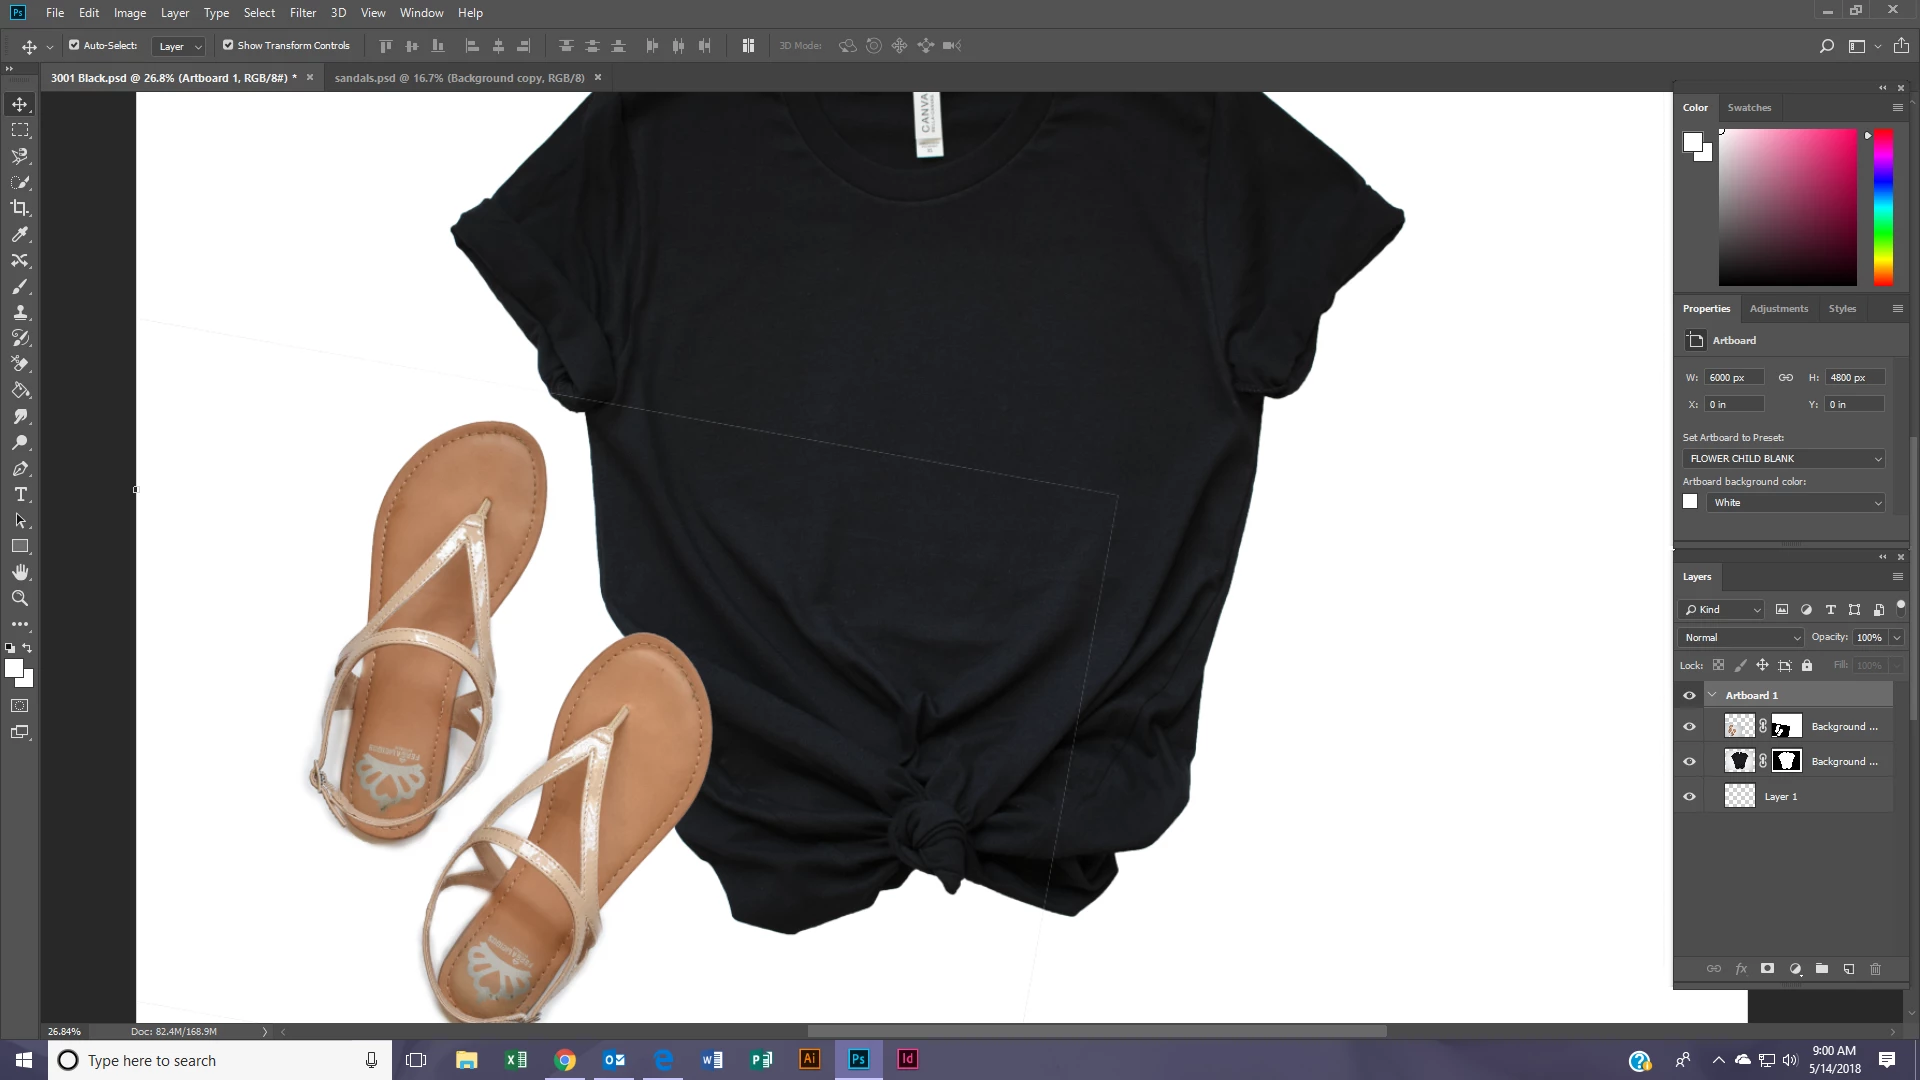Open Artboard background color White dropdown
The width and height of the screenshot is (1920, 1080).
[1796, 502]
